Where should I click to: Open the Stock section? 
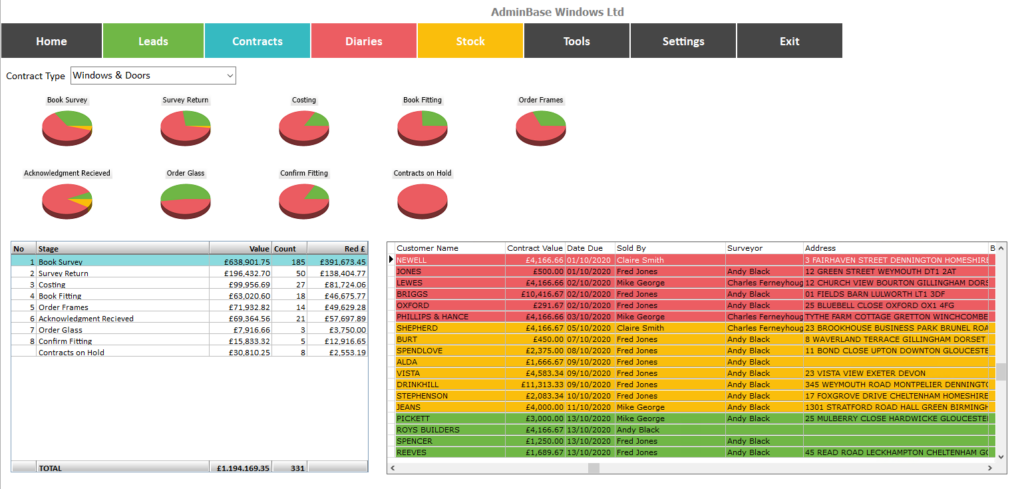tap(470, 41)
